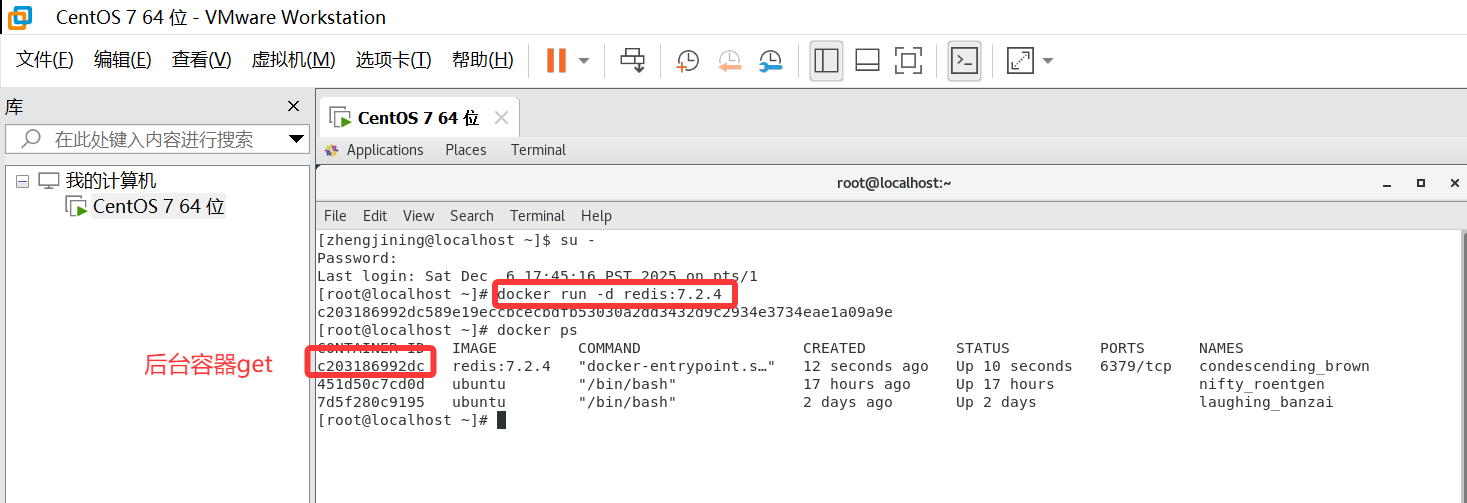Close the root@localhost terminal window
The image size is (1467, 503).
point(1454,183)
